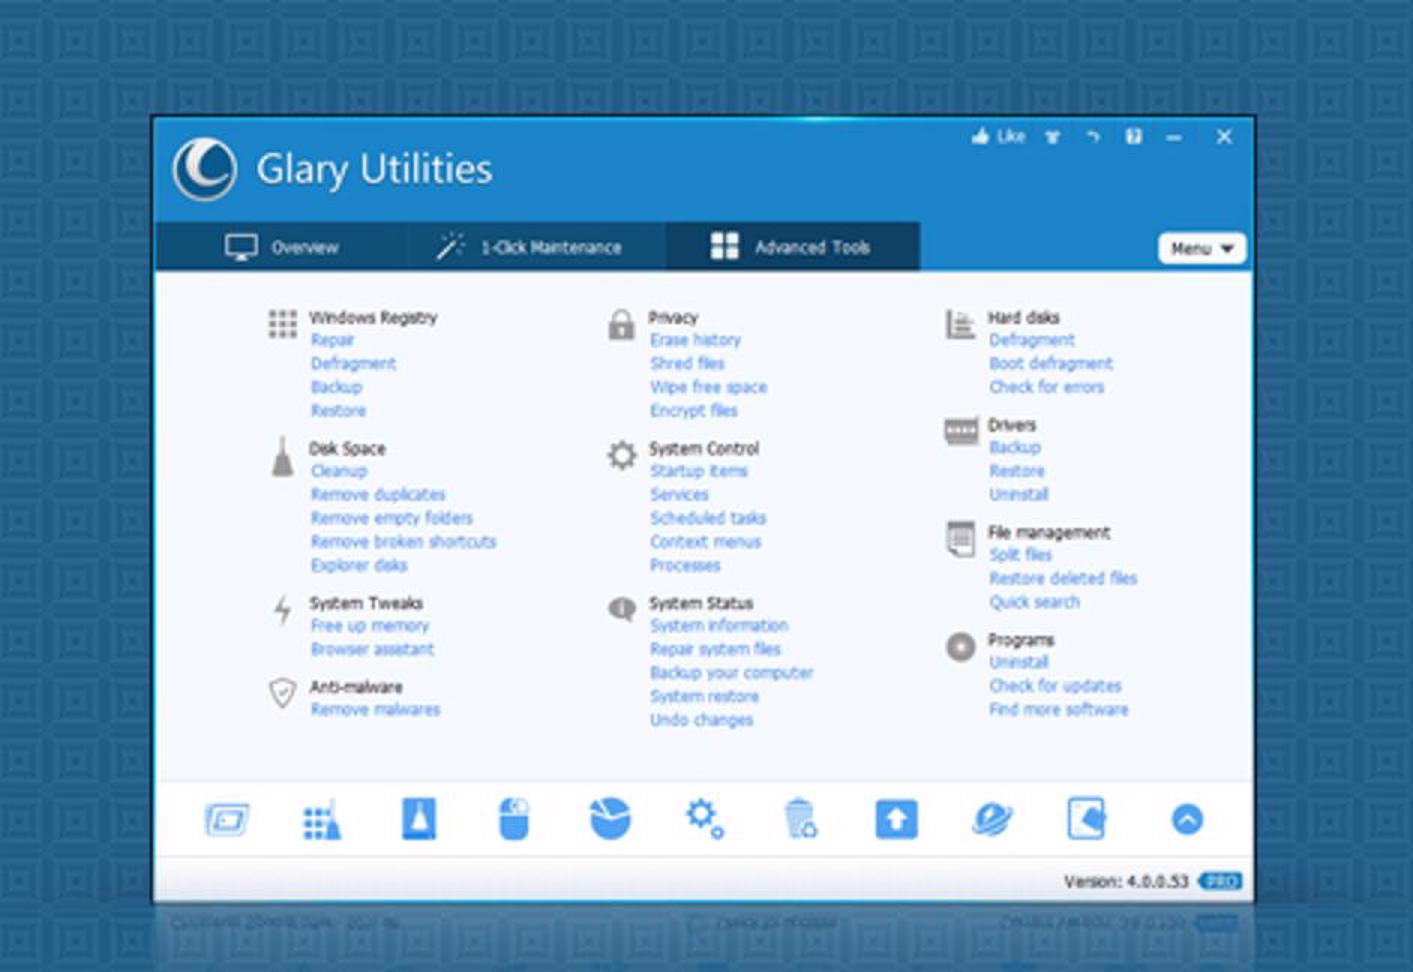Screen dimensions: 1413x972
Task: Switch to the Overview tab
Action: pyautogui.click(x=282, y=247)
